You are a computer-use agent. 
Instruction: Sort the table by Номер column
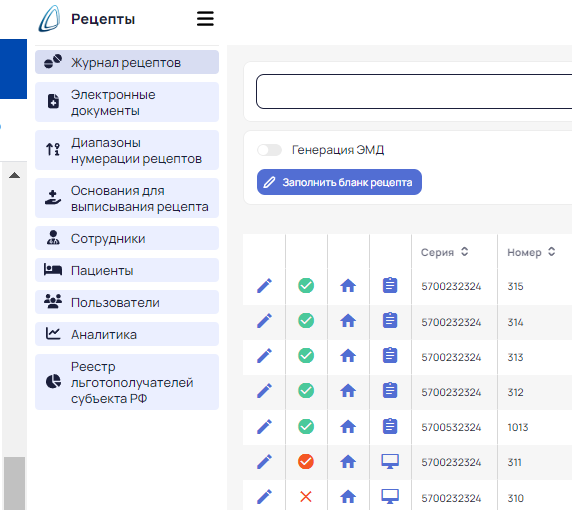point(531,252)
